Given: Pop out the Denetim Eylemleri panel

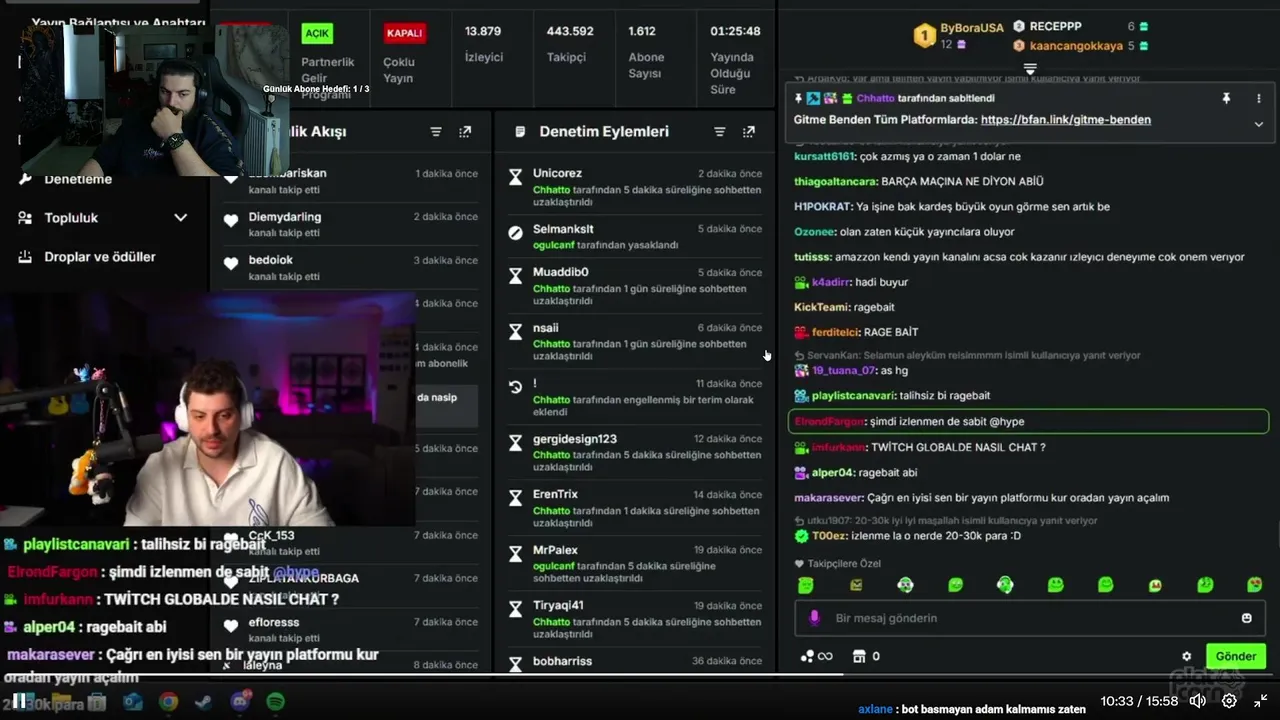Looking at the screenshot, I should tap(749, 132).
